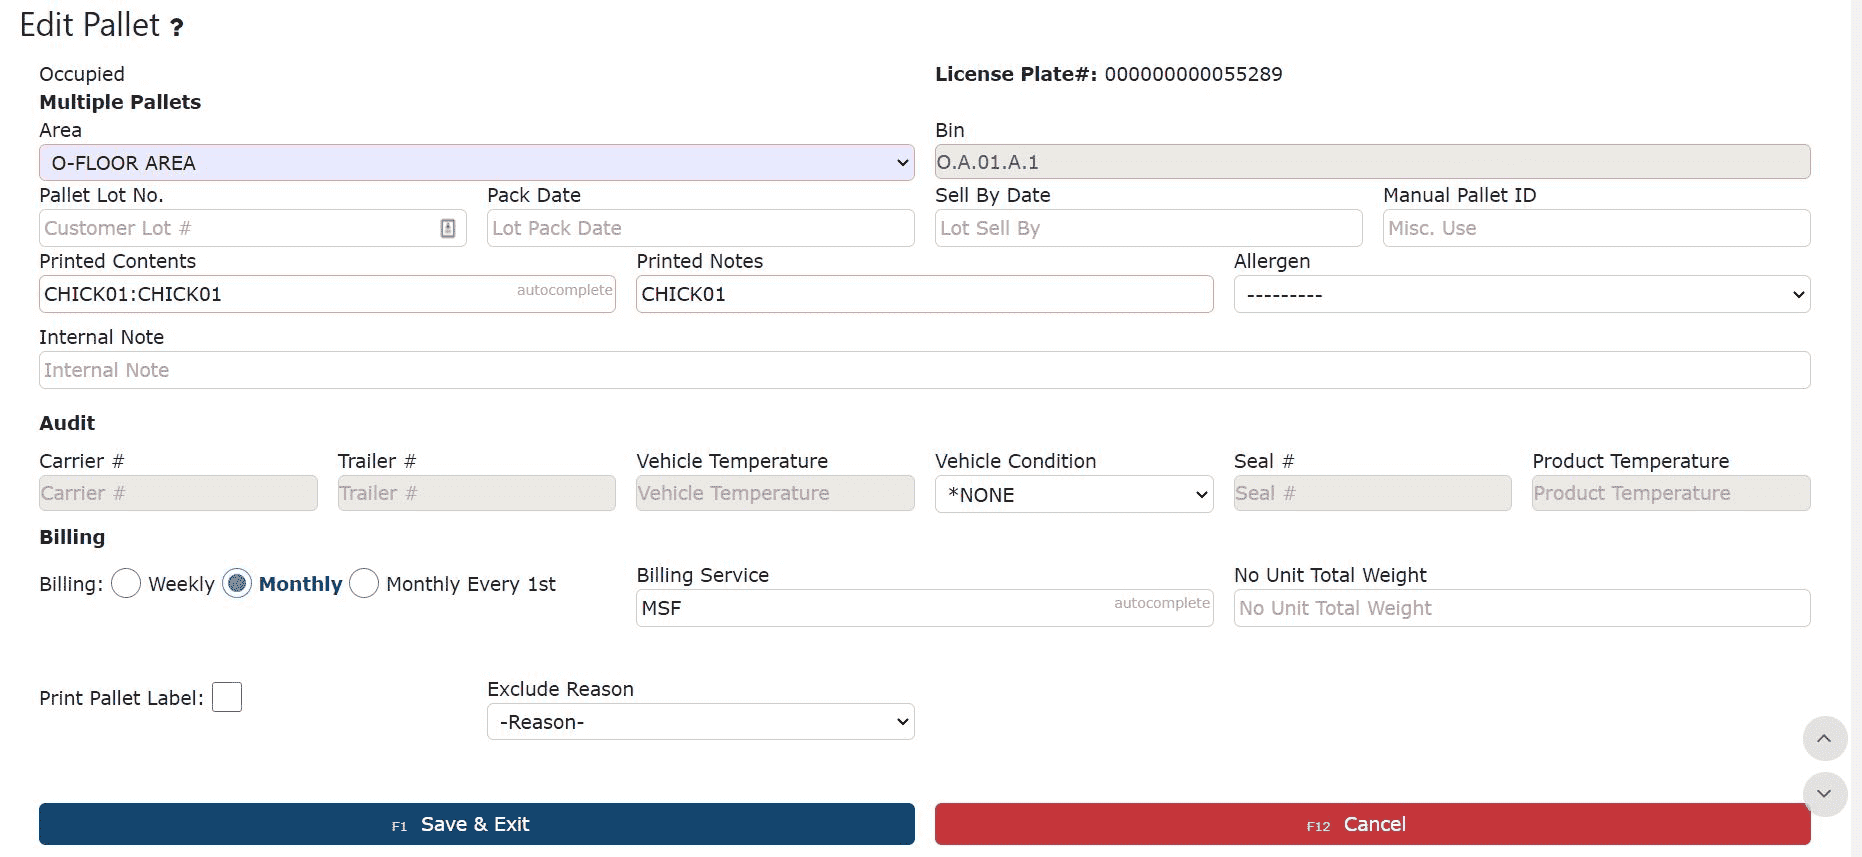Click the Sell By Date input field
The width and height of the screenshot is (1862, 857).
click(1148, 228)
